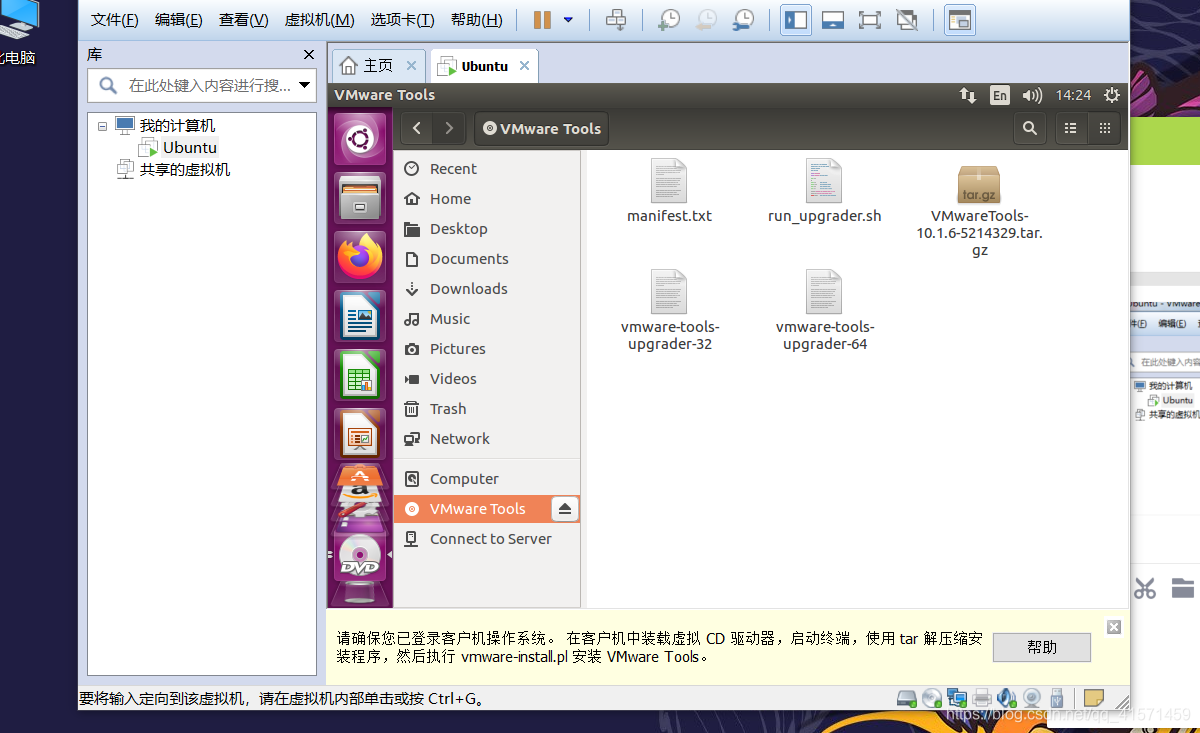Switch Files to list view
The width and height of the screenshot is (1200, 733).
1071,128
